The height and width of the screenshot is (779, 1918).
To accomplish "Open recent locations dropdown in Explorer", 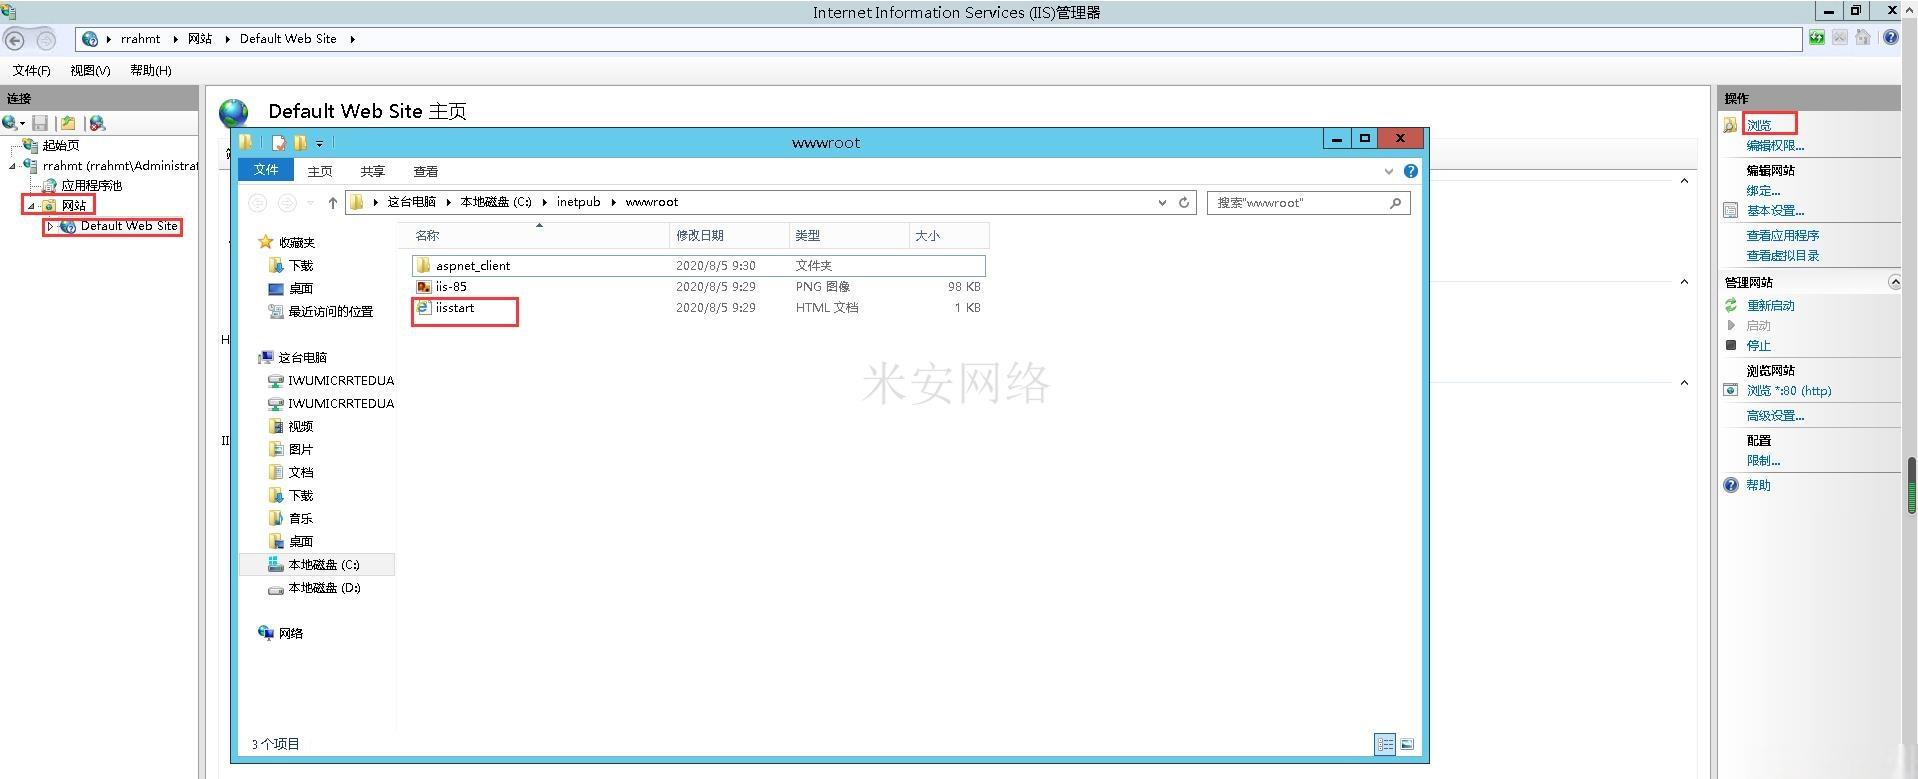I will click(x=310, y=203).
